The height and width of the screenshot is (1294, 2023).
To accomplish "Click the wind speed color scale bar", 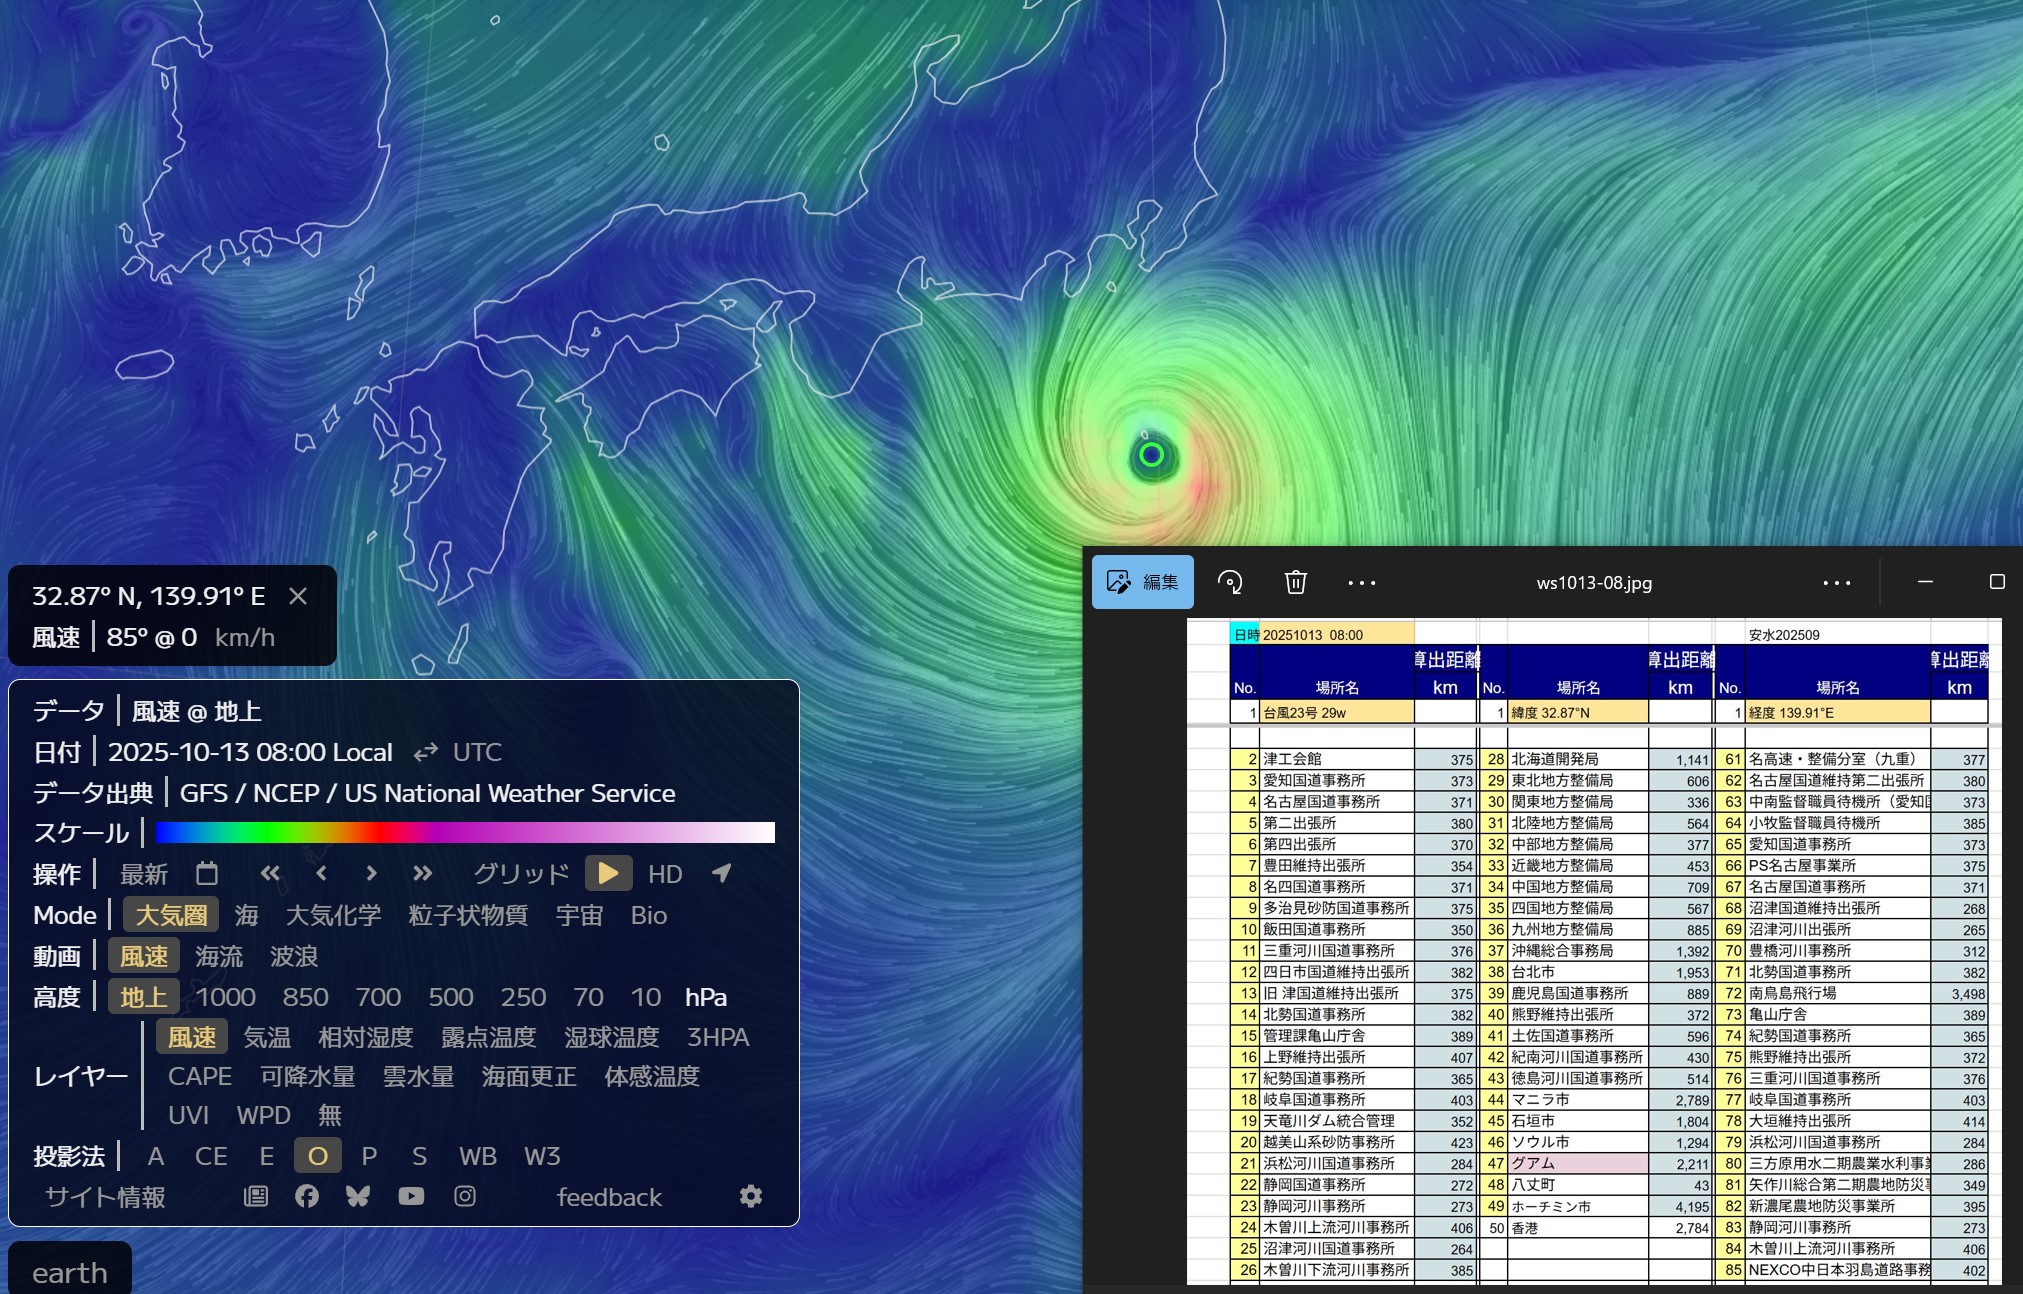I will click(465, 833).
